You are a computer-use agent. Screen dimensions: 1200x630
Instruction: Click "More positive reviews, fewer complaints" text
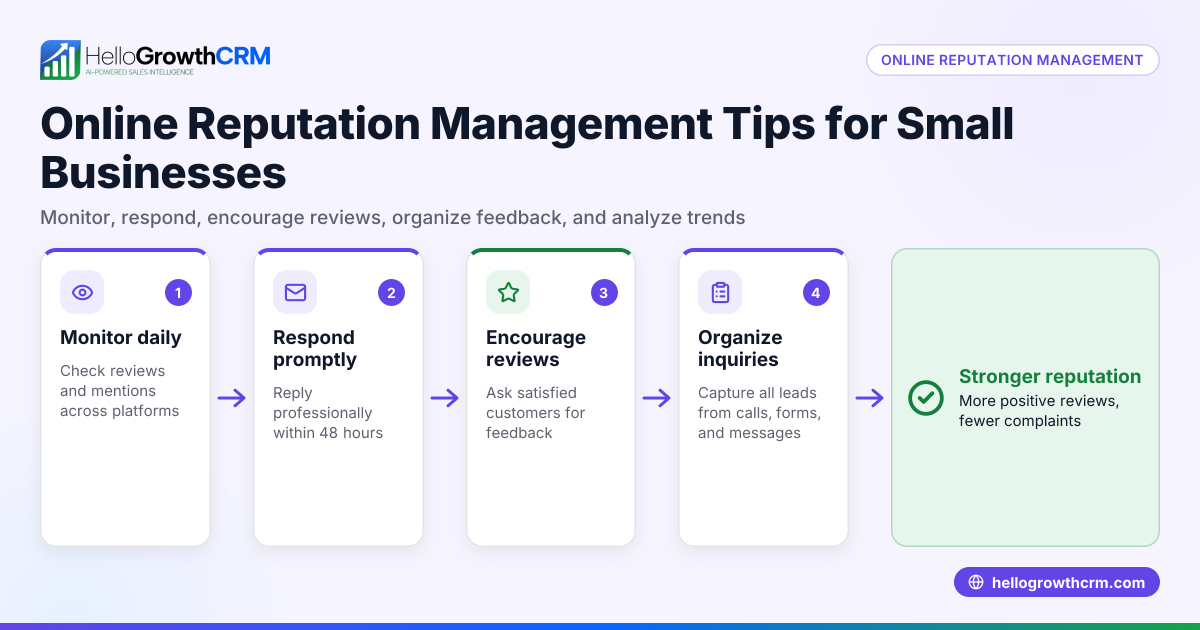[x=1039, y=411]
